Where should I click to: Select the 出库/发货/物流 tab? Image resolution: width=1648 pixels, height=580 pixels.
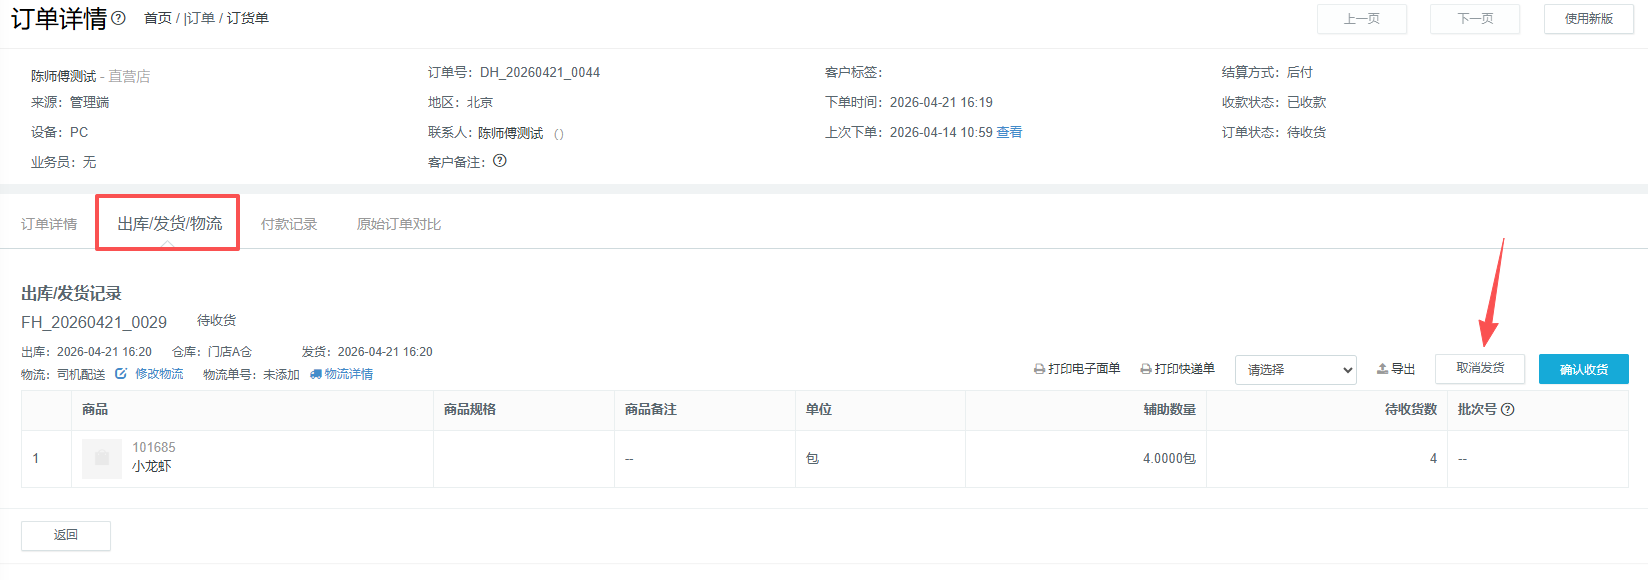click(x=169, y=223)
